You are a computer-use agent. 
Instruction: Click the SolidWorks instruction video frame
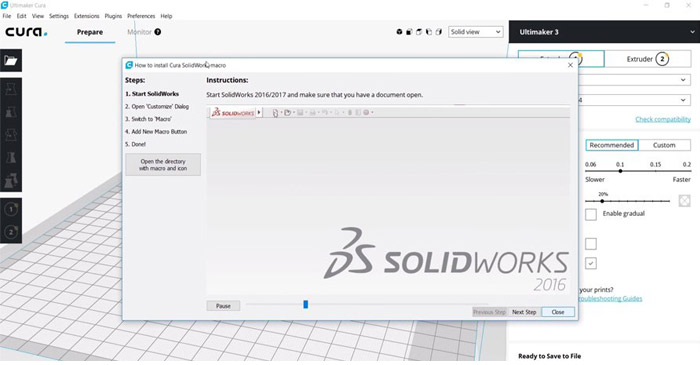pos(388,200)
